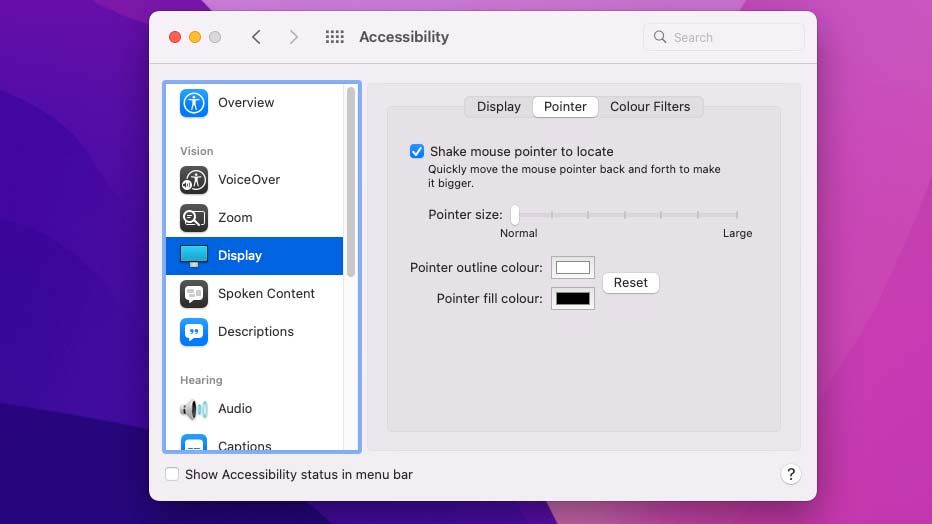Go forward with the right chevron
Image resolution: width=932 pixels, height=524 pixels.
(294, 37)
